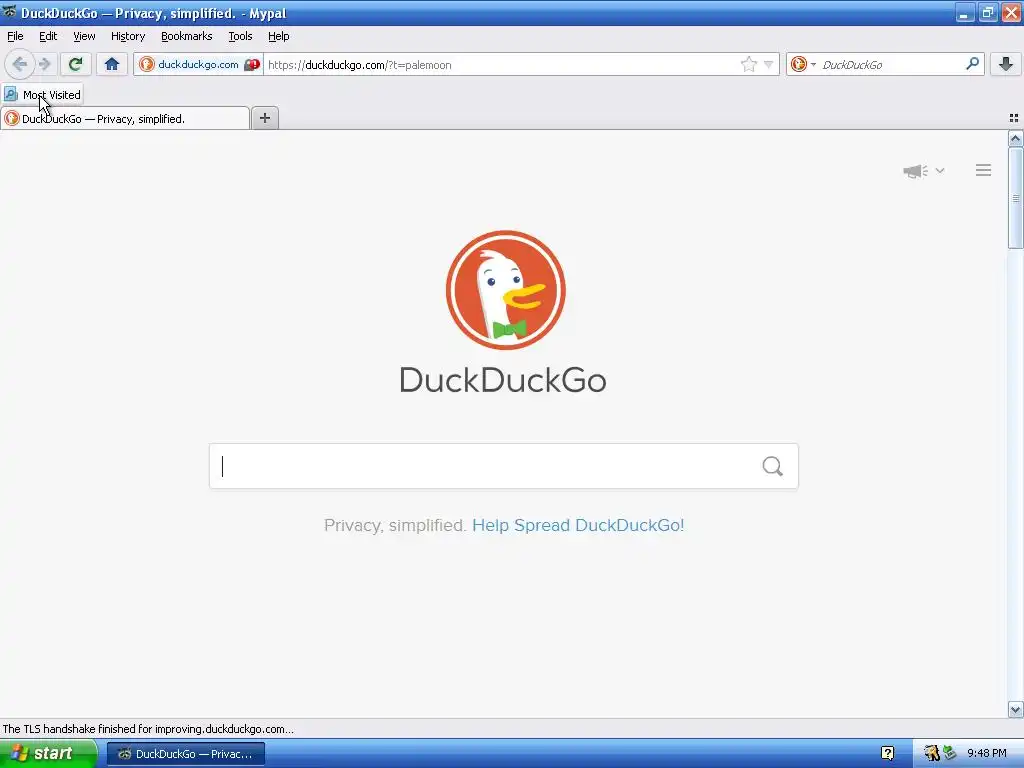Viewport: 1024px width, 768px height.
Task: Open the Bookmarks menu
Action: coord(187,36)
